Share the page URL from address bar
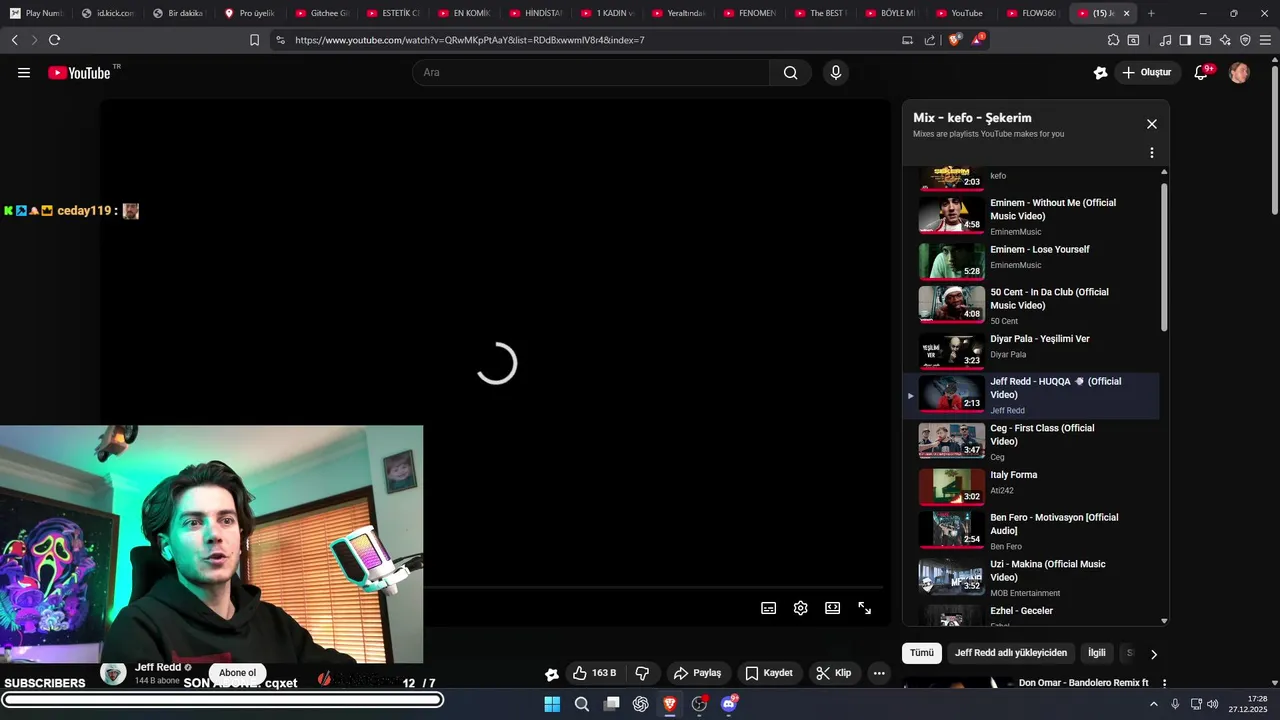Screen dimensions: 1280x720 [930, 40]
